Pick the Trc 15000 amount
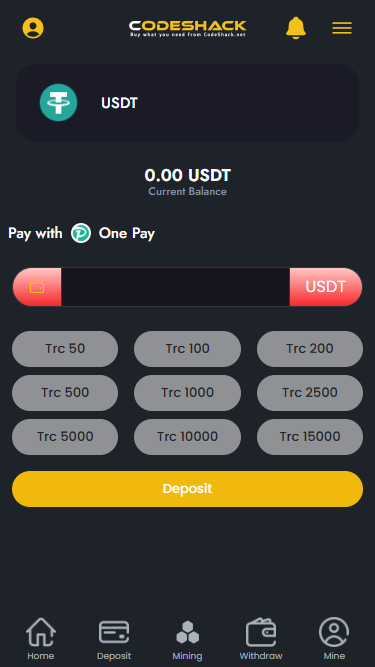Screen dimensions: 375x667 click(x=310, y=437)
